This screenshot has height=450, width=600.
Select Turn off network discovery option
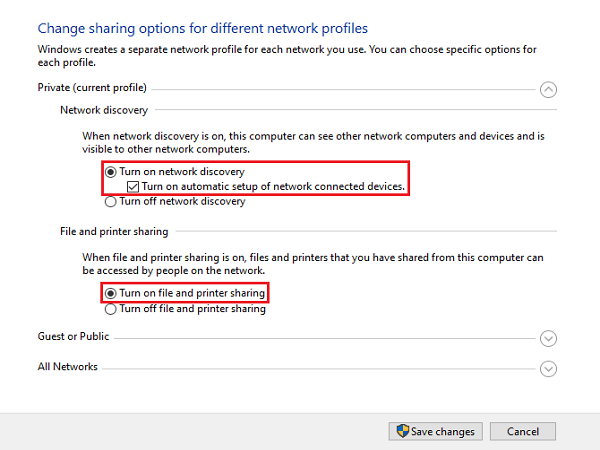coord(111,201)
